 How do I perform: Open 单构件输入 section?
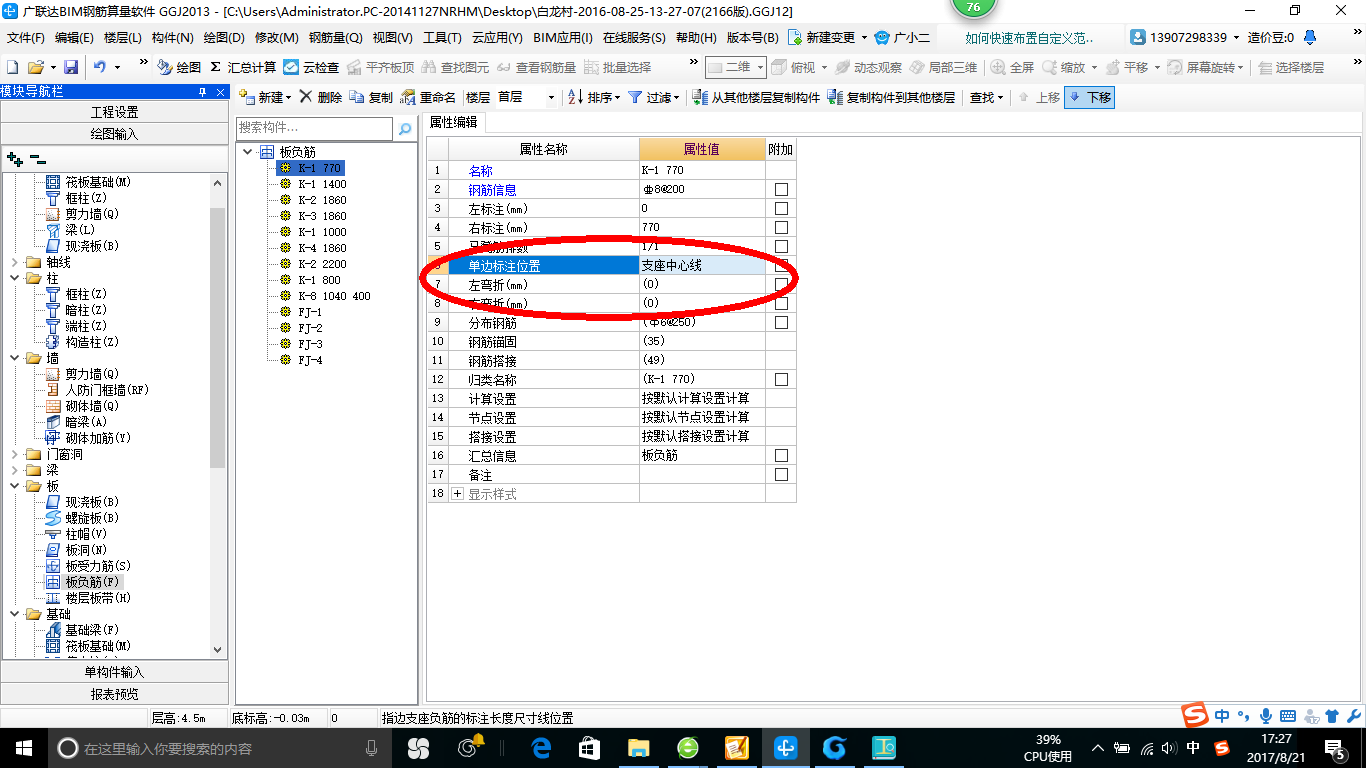(x=114, y=672)
